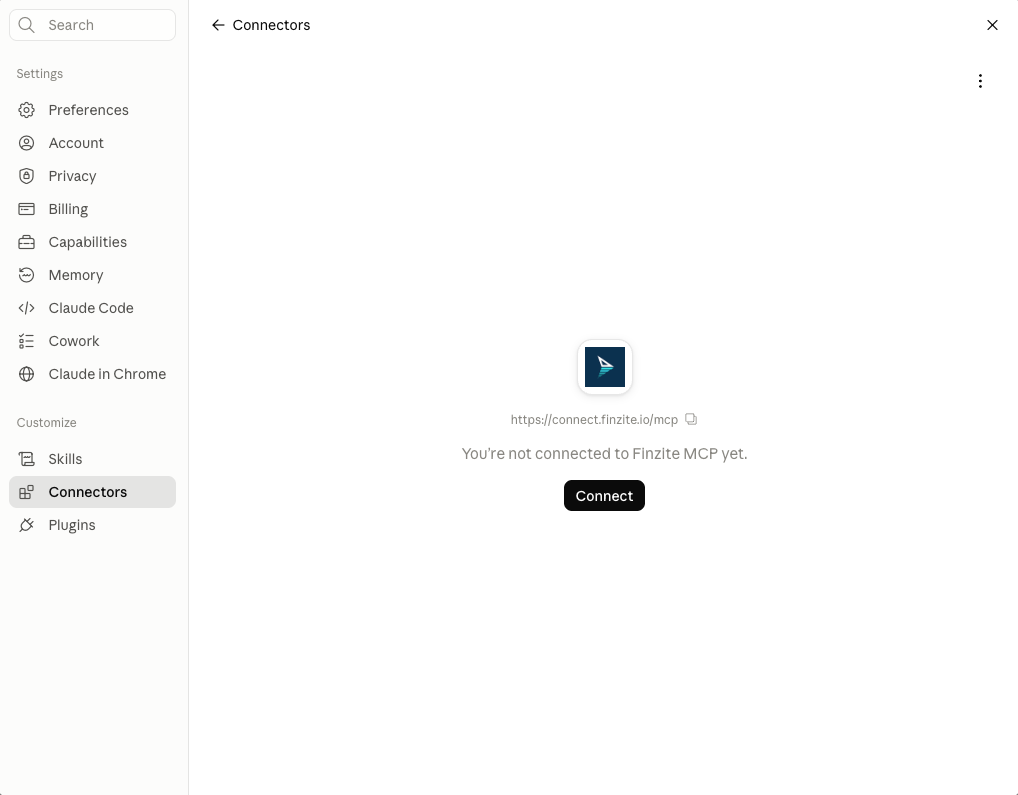Viewport: 1018px width, 795px height.
Task: Click the Connectors blocks icon
Action: (x=27, y=493)
